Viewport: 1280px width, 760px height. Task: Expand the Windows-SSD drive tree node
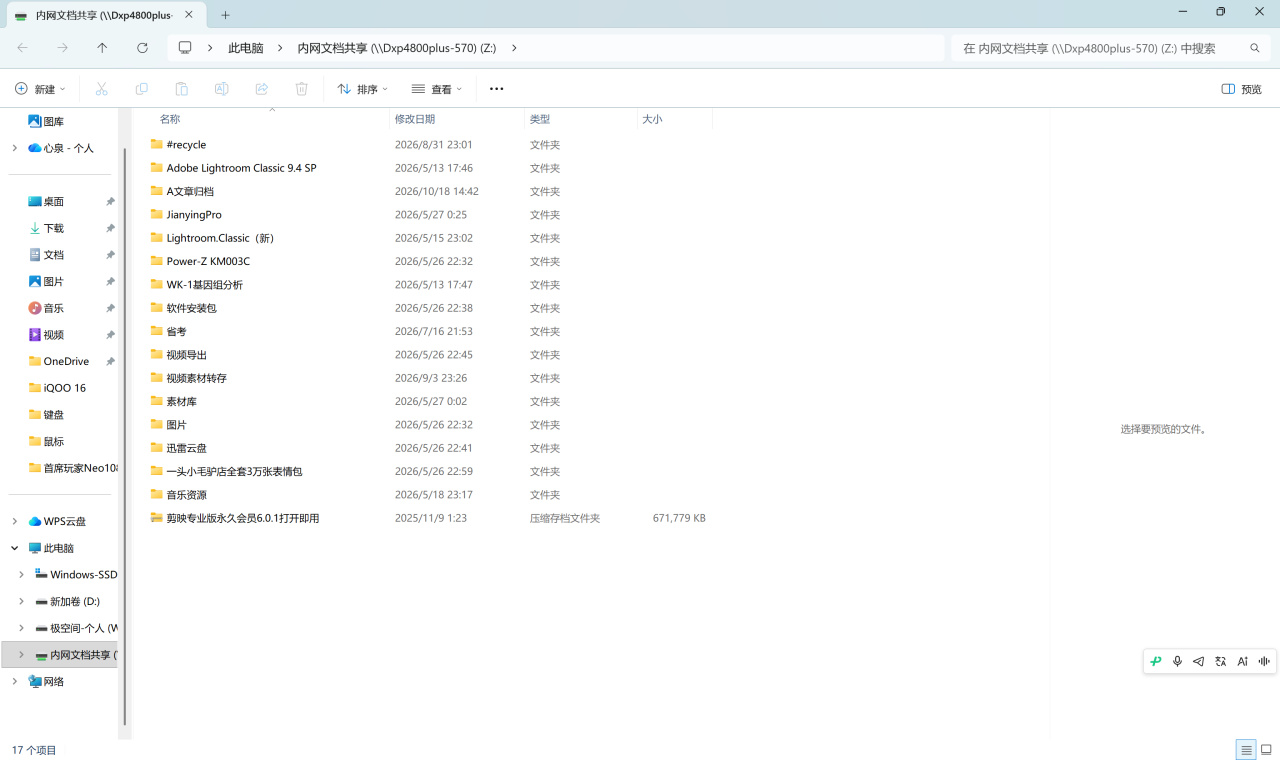point(21,575)
